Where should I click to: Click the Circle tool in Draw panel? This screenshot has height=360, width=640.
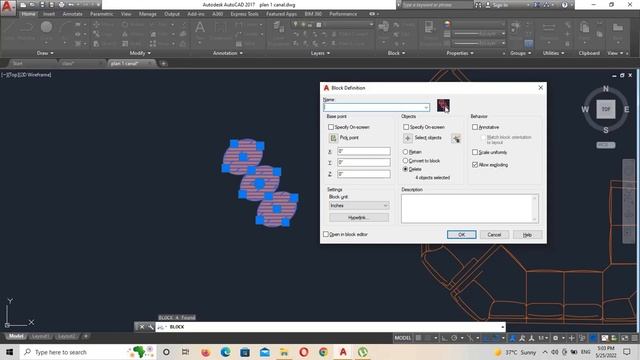pos(46,27)
